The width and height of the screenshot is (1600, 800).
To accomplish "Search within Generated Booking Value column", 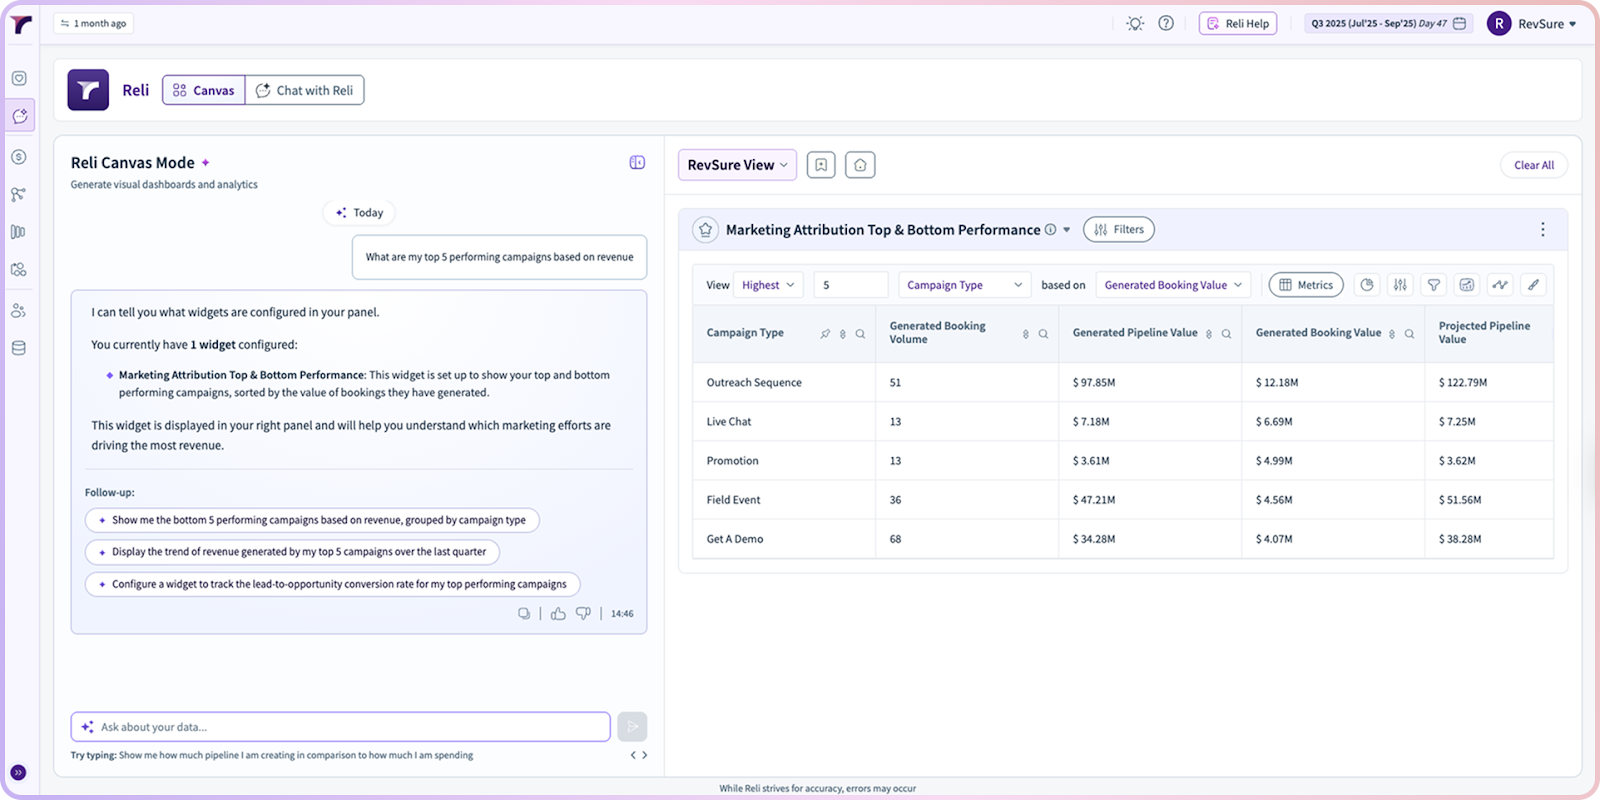I will (x=1409, y=334).
